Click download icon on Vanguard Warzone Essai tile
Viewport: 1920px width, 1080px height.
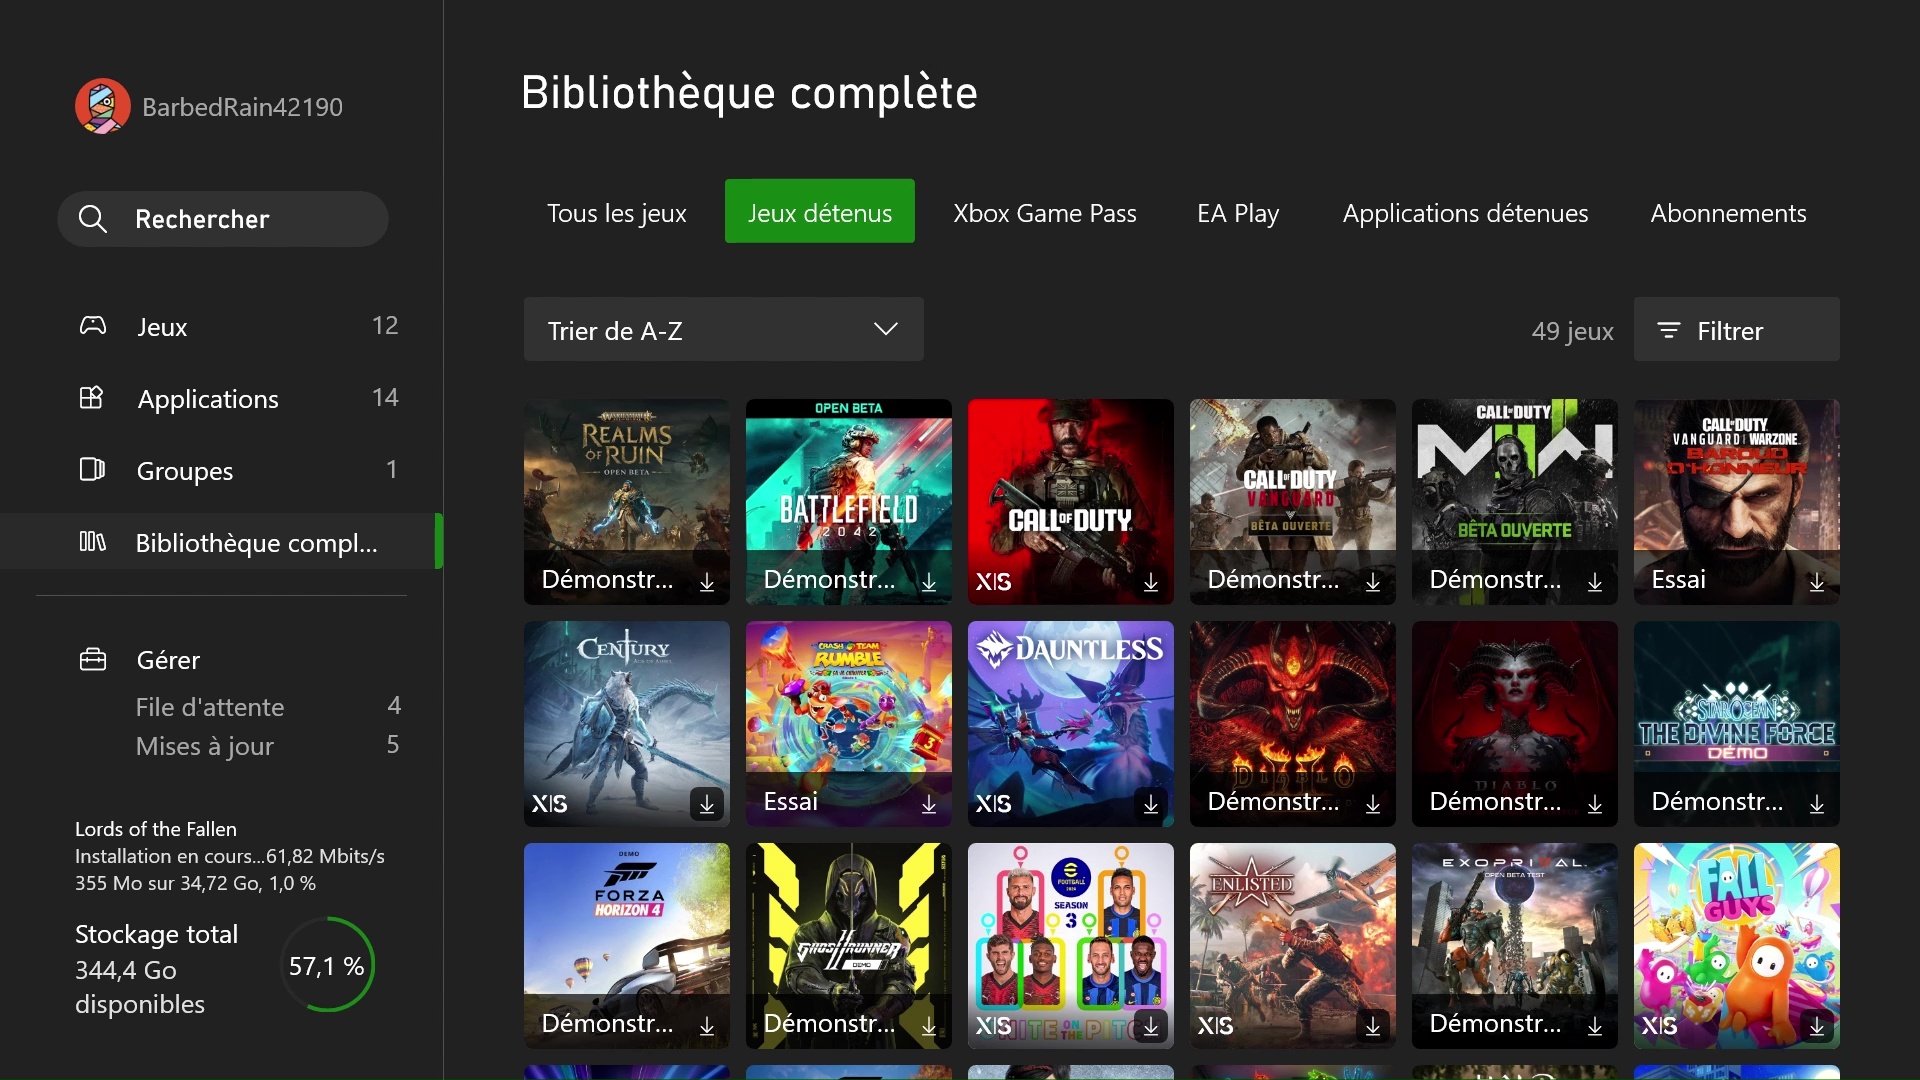tap(1817, 581)
